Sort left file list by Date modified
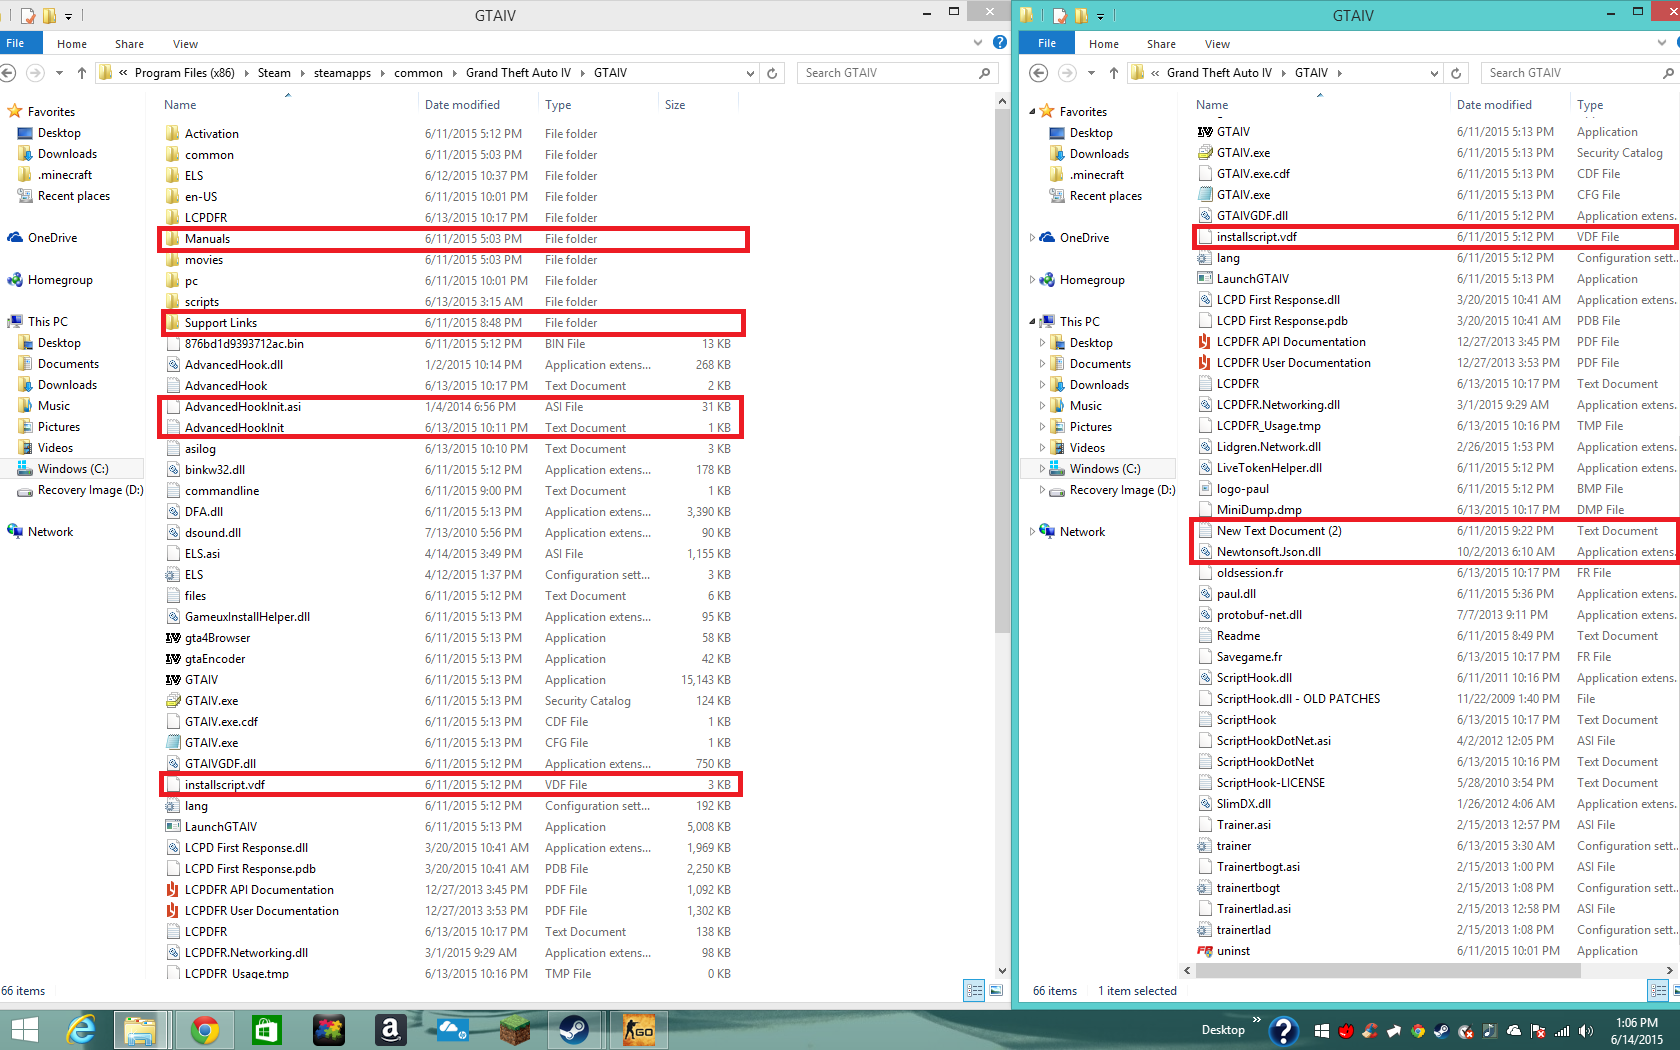The width and height of the screenshot is (1680, 1050). tap(462, 105)
